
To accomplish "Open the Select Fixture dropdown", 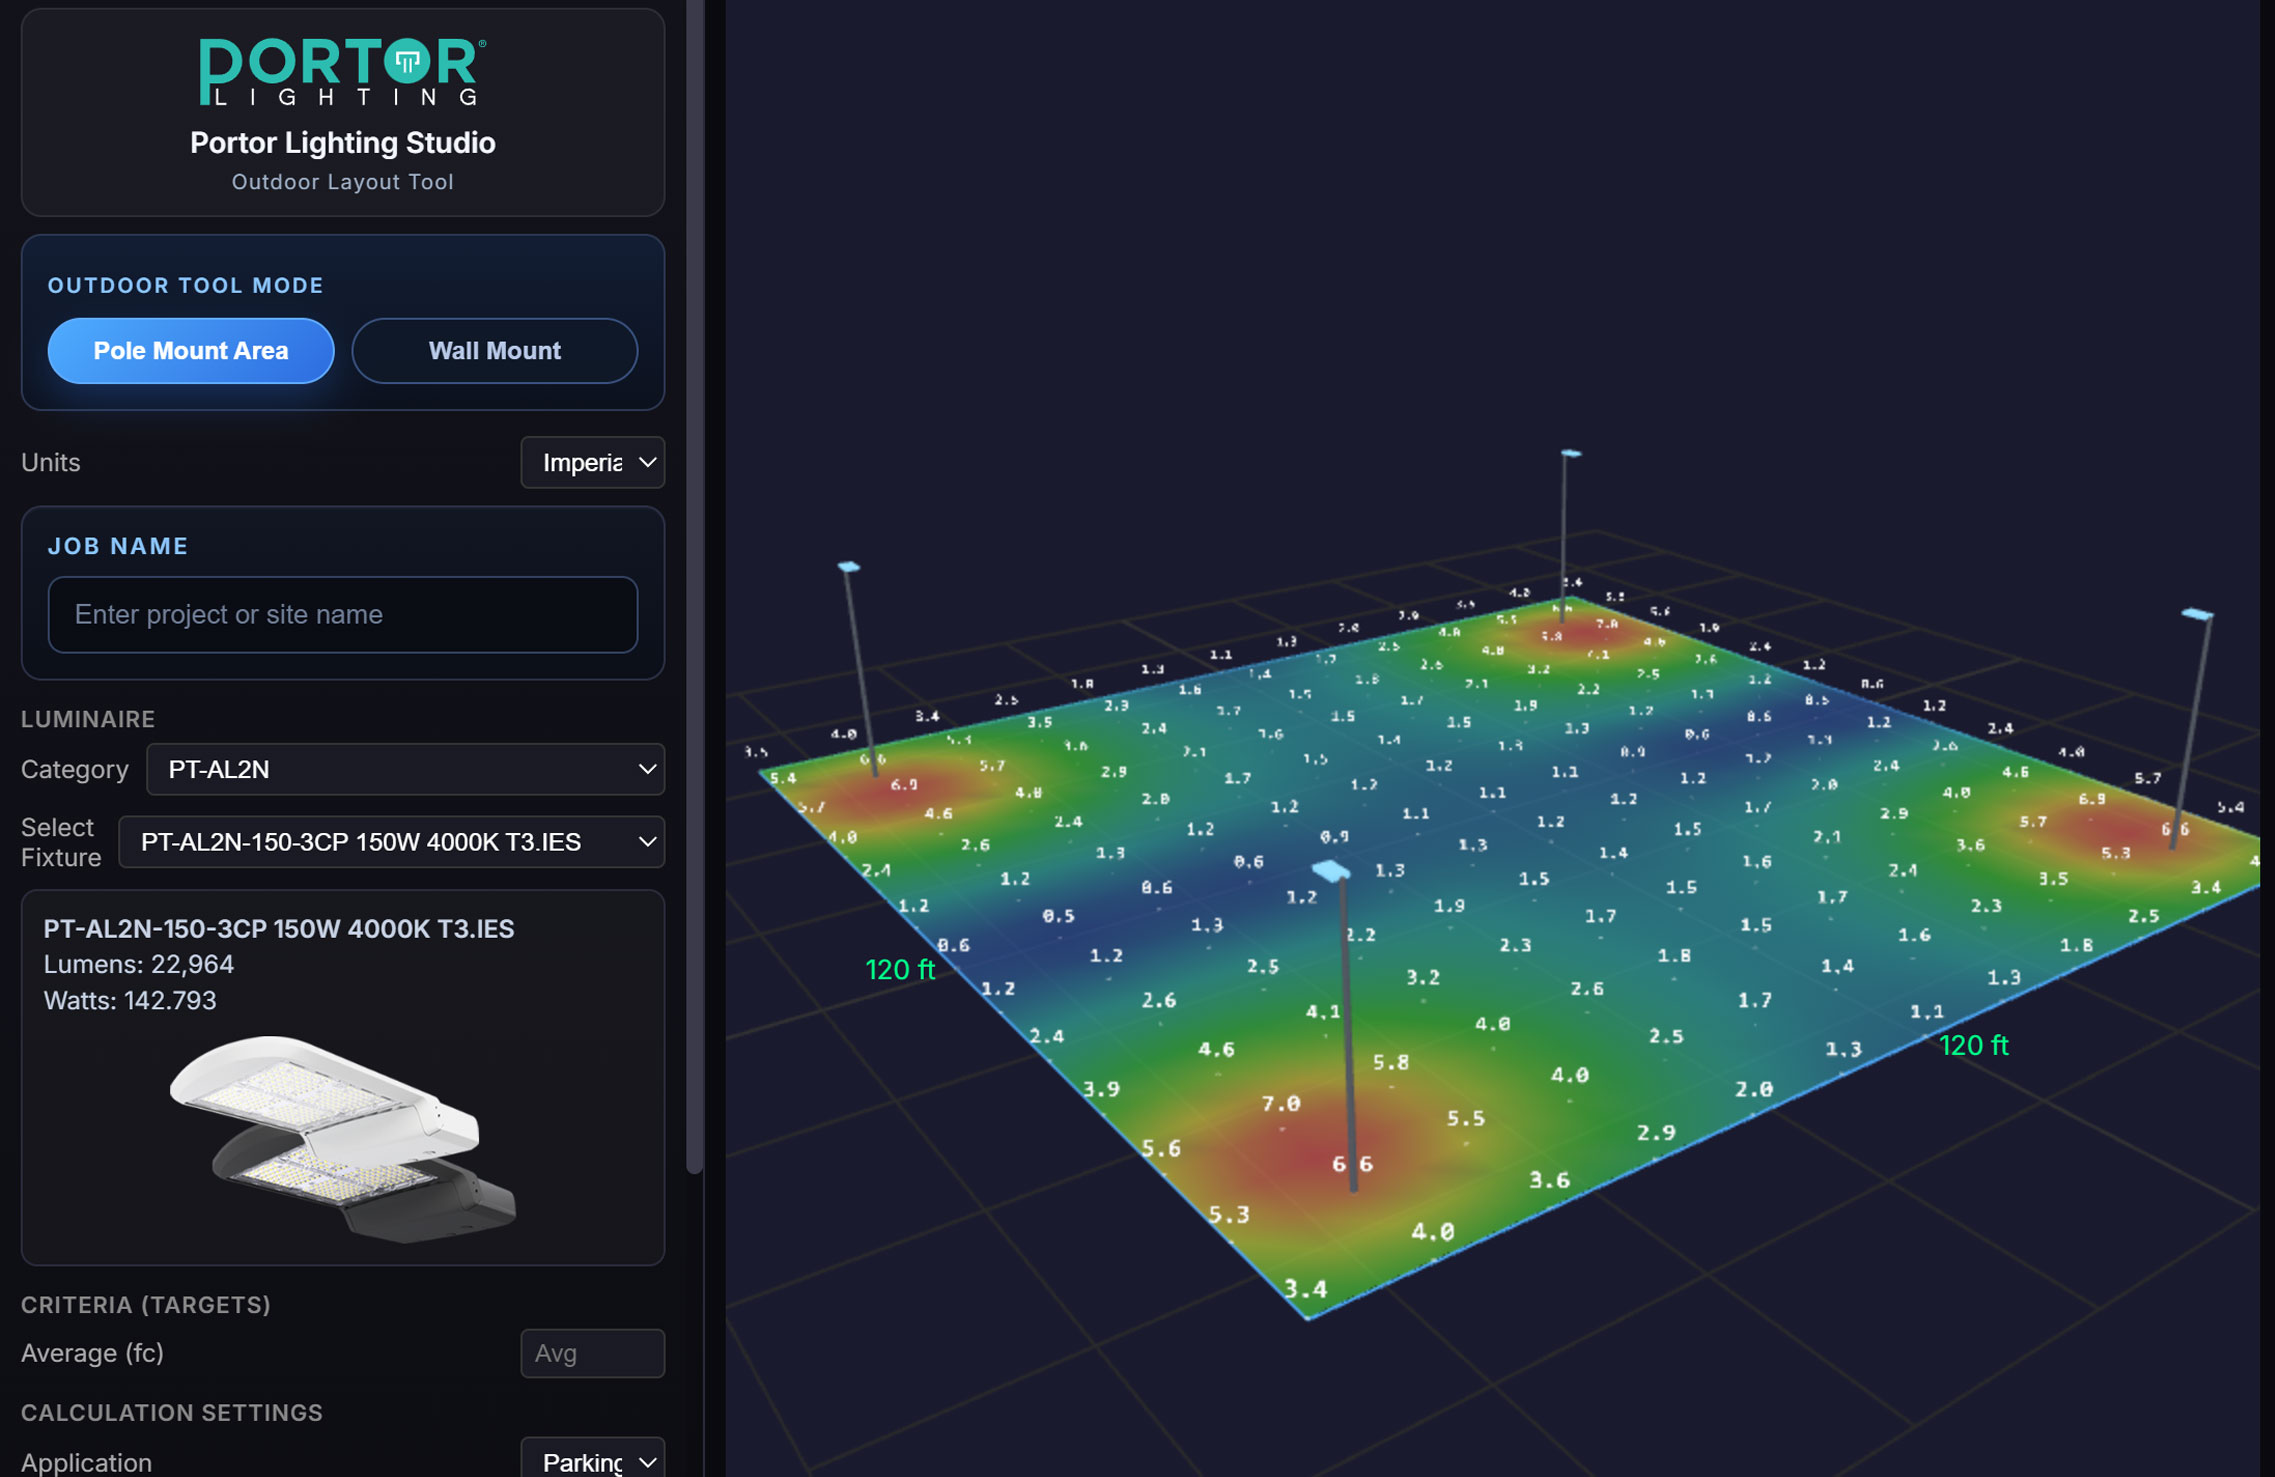I will (391, 842).
